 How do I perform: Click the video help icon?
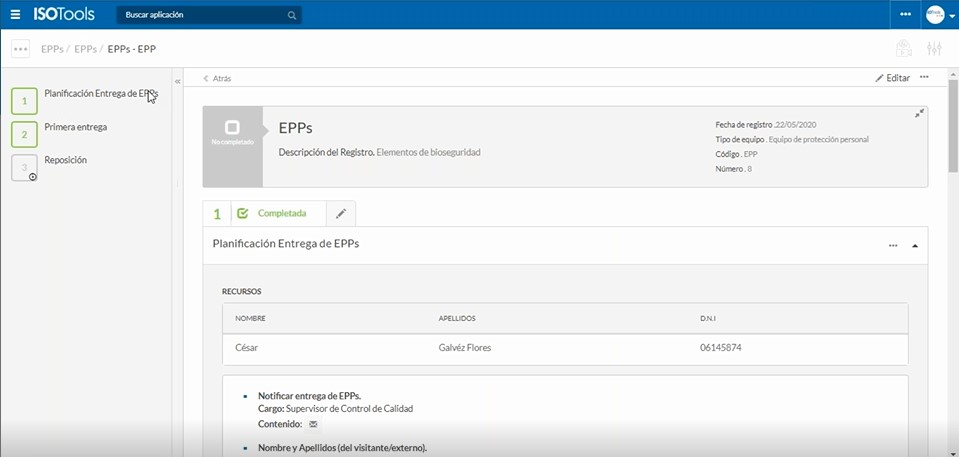[x=903, y=49]
